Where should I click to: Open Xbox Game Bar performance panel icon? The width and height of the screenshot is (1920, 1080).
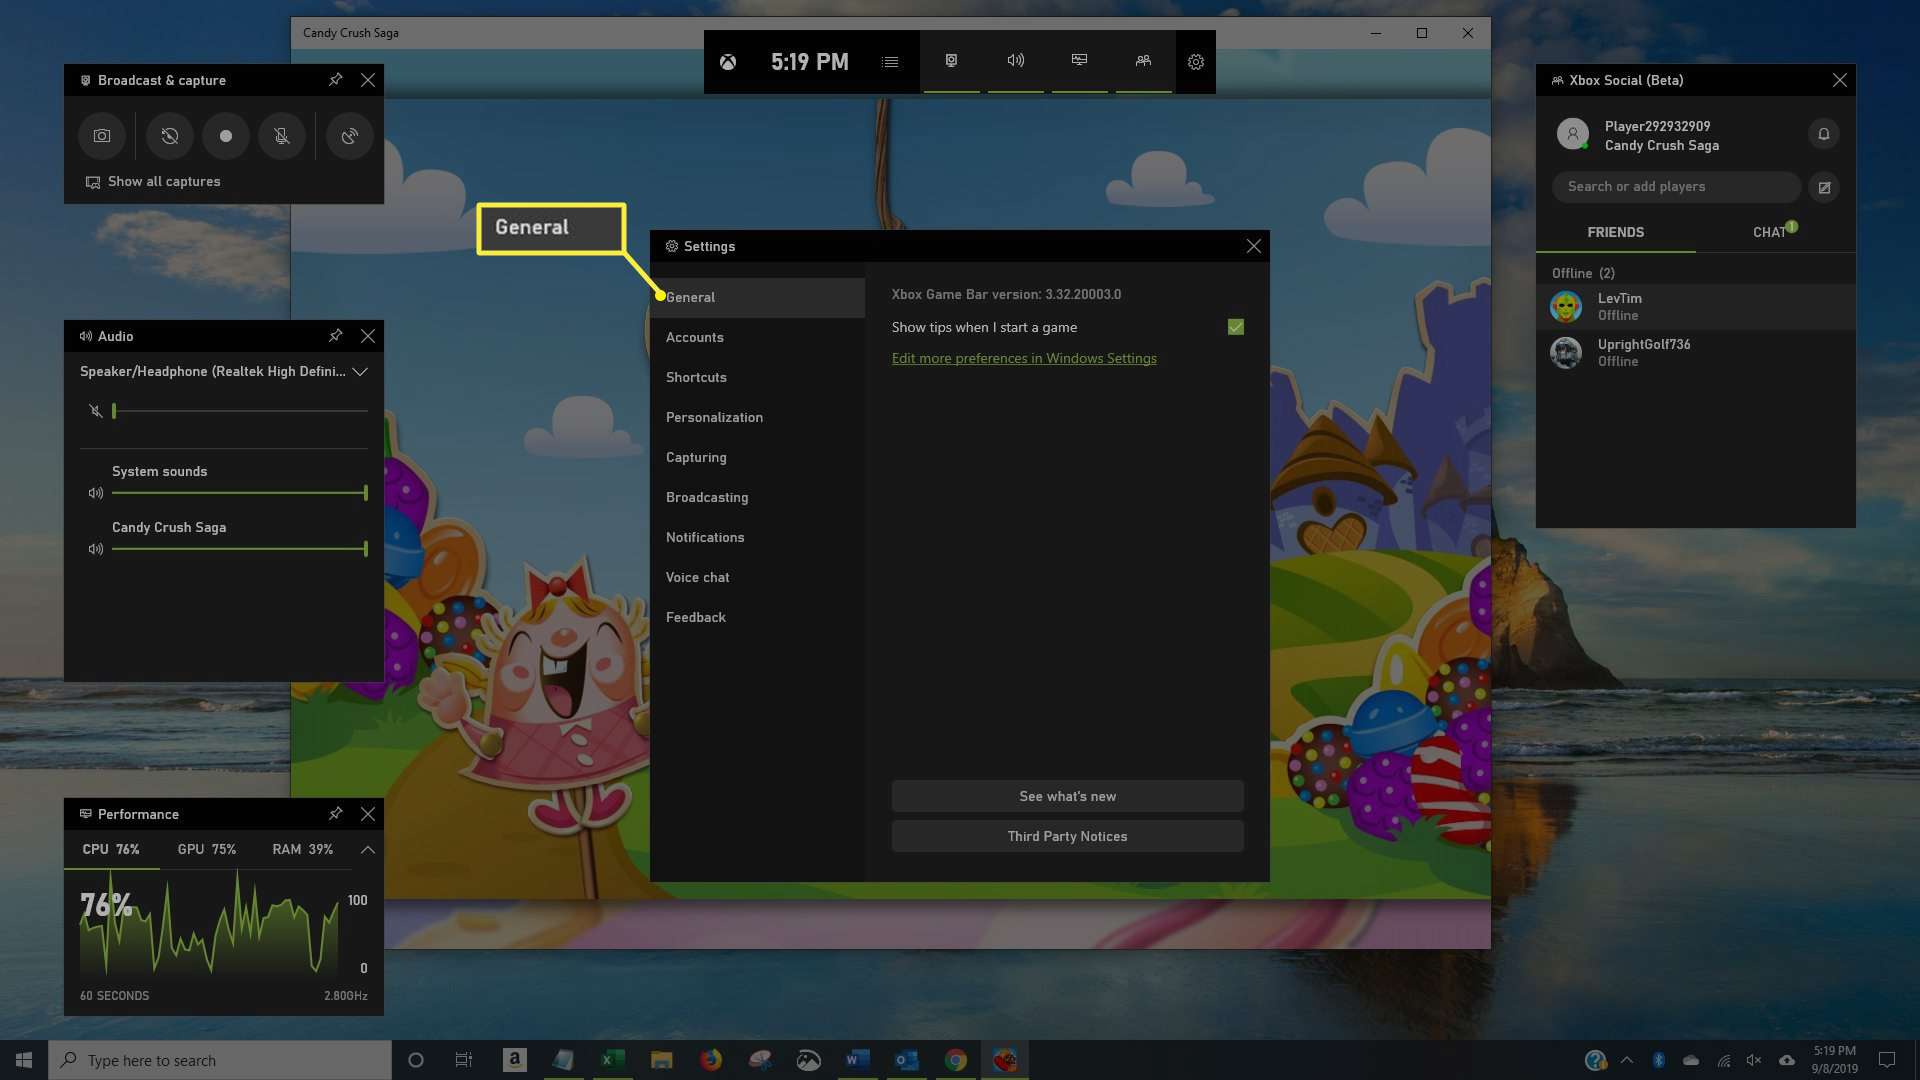point(1079,61)
